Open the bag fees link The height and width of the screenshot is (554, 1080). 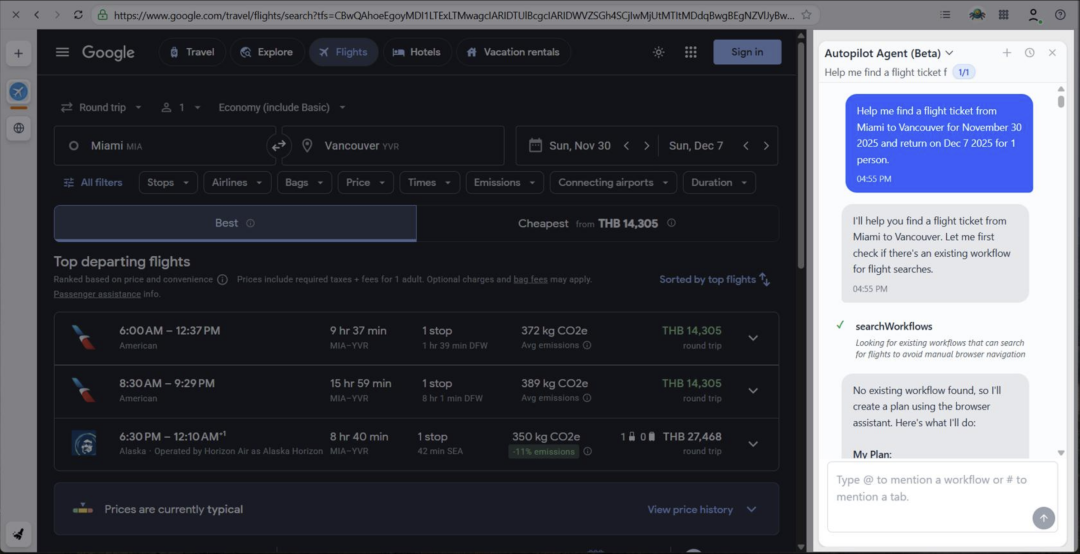click(x=530, y=279)
